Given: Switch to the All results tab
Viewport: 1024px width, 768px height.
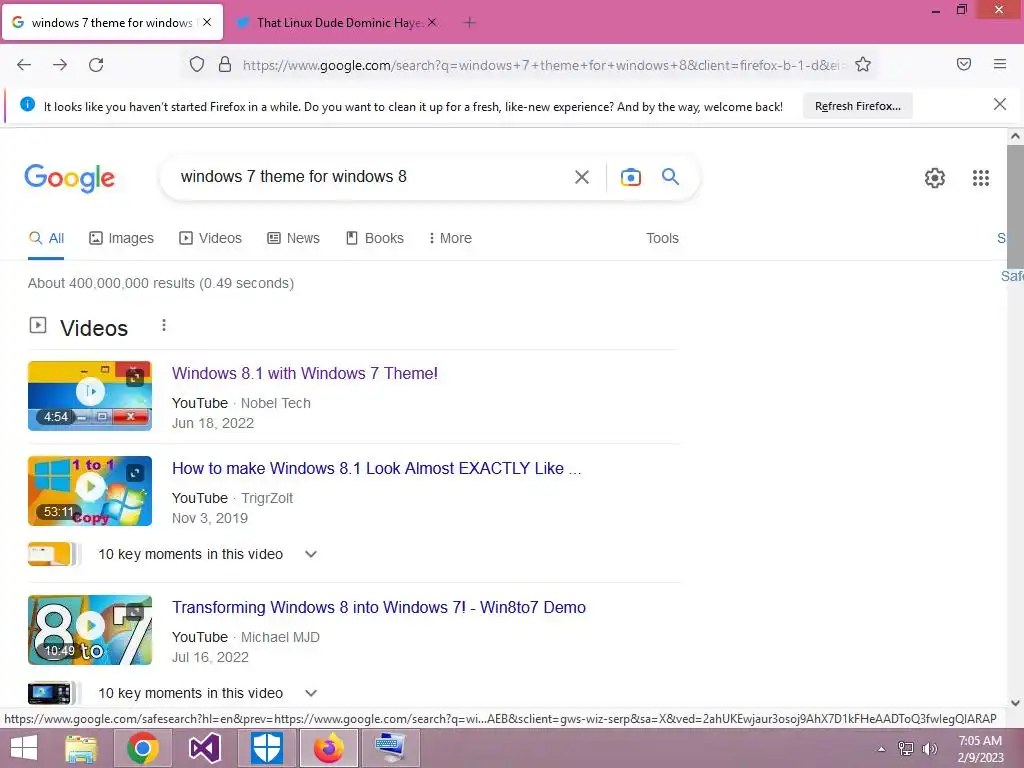Looking at the screenshot, I should click(x=46, y=238).
